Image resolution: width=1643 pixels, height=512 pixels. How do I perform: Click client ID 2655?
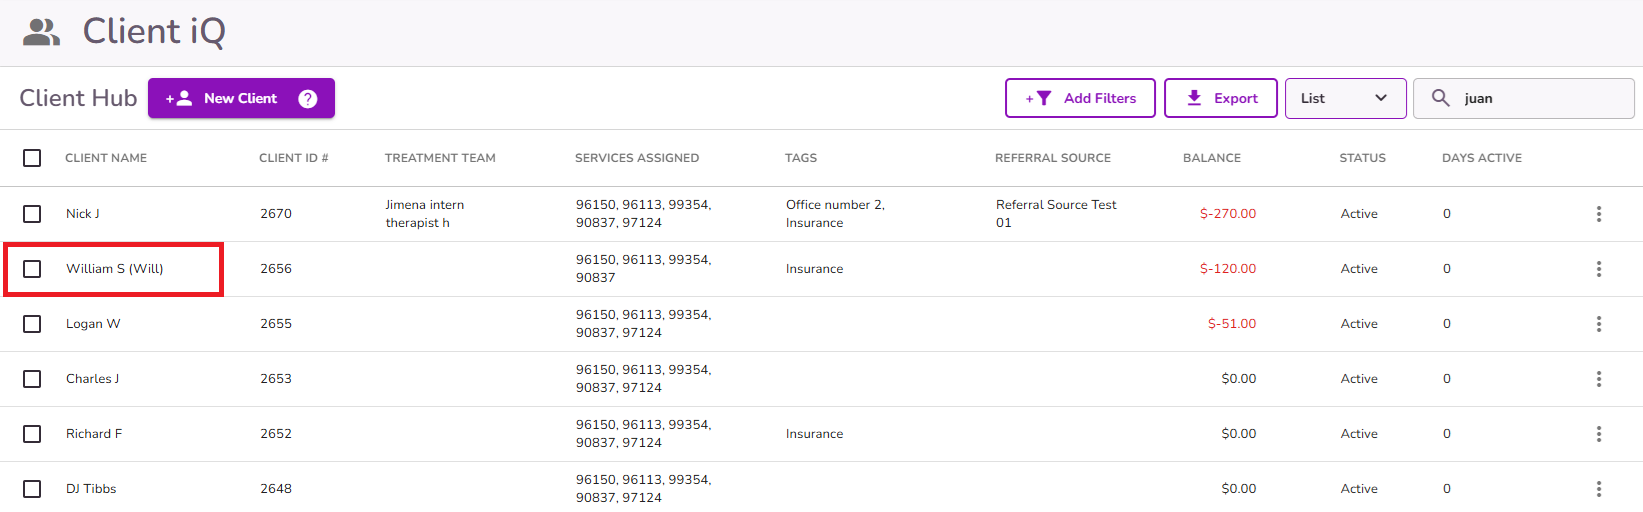276,324
